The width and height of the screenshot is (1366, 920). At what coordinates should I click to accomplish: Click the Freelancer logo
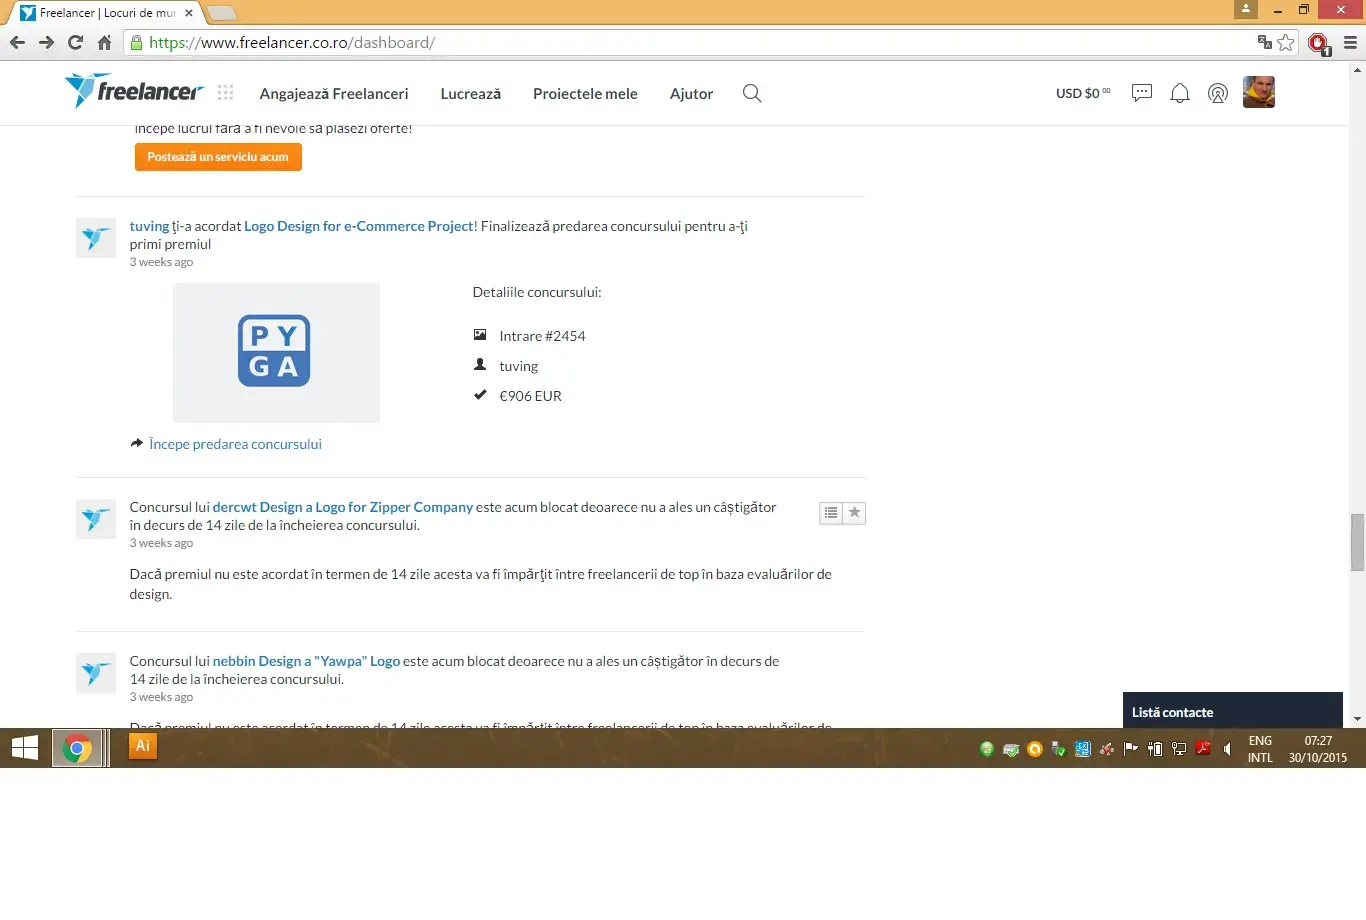[x=134, y=92]
